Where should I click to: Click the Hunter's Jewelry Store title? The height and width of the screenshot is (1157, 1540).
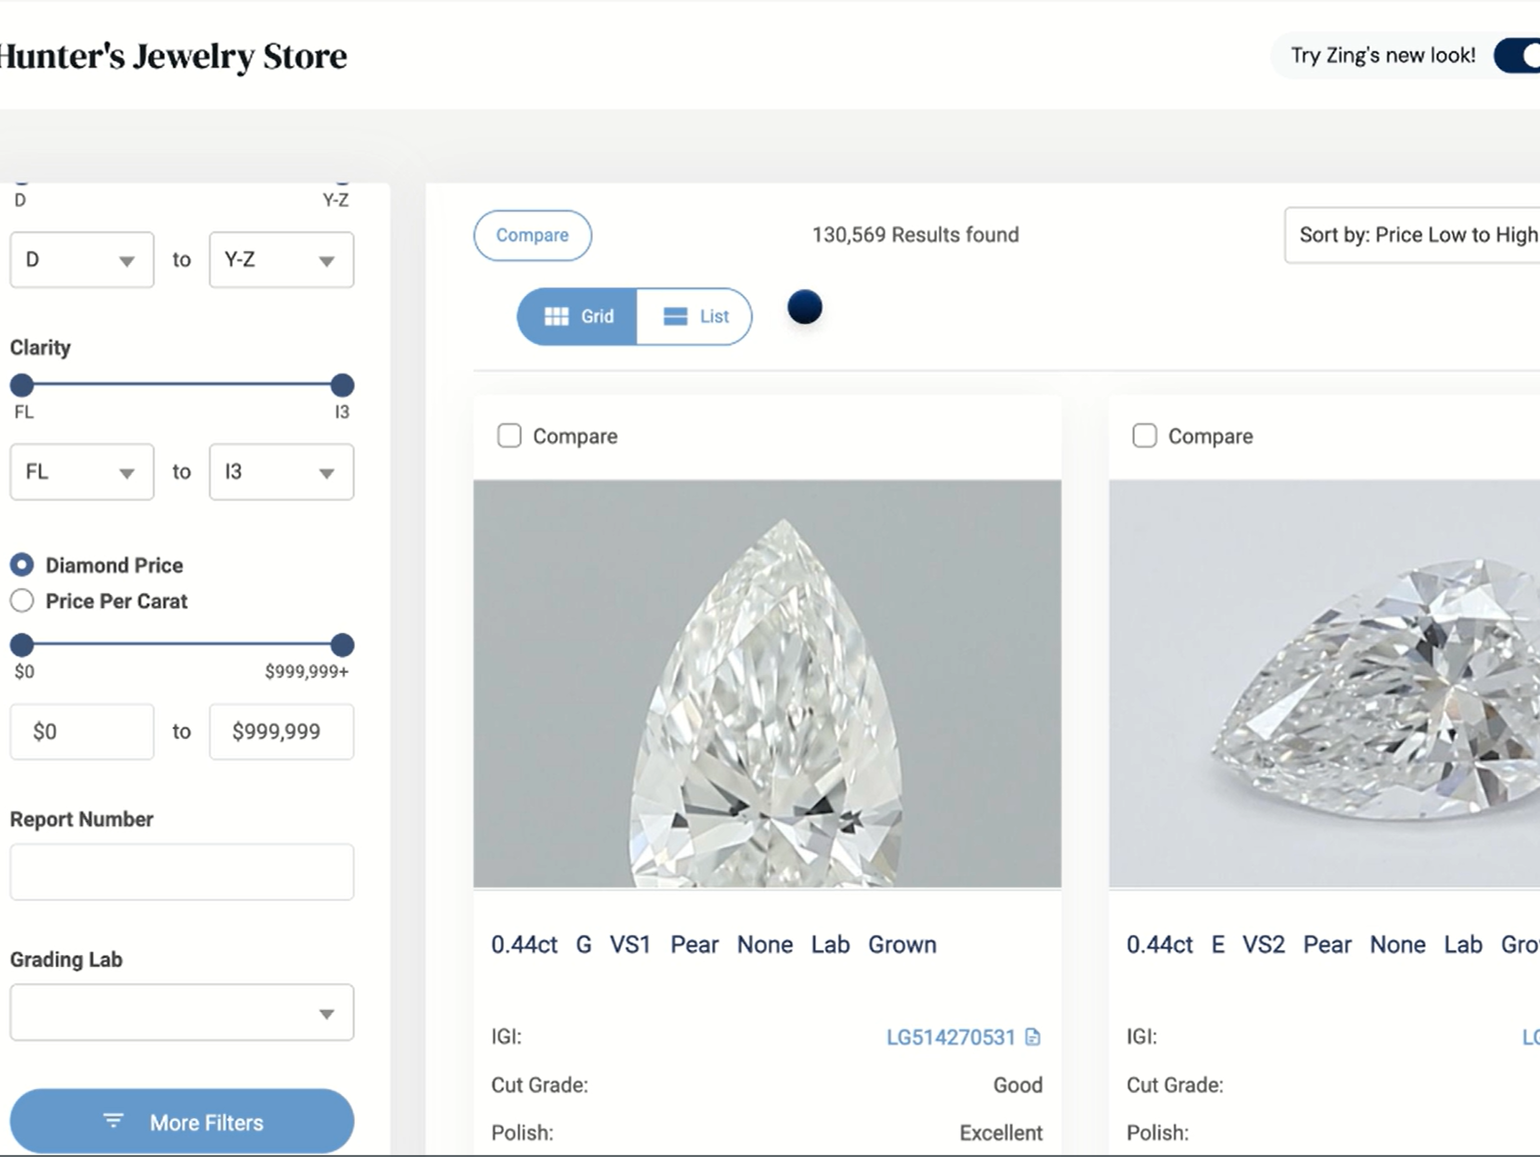pos(173,57)
